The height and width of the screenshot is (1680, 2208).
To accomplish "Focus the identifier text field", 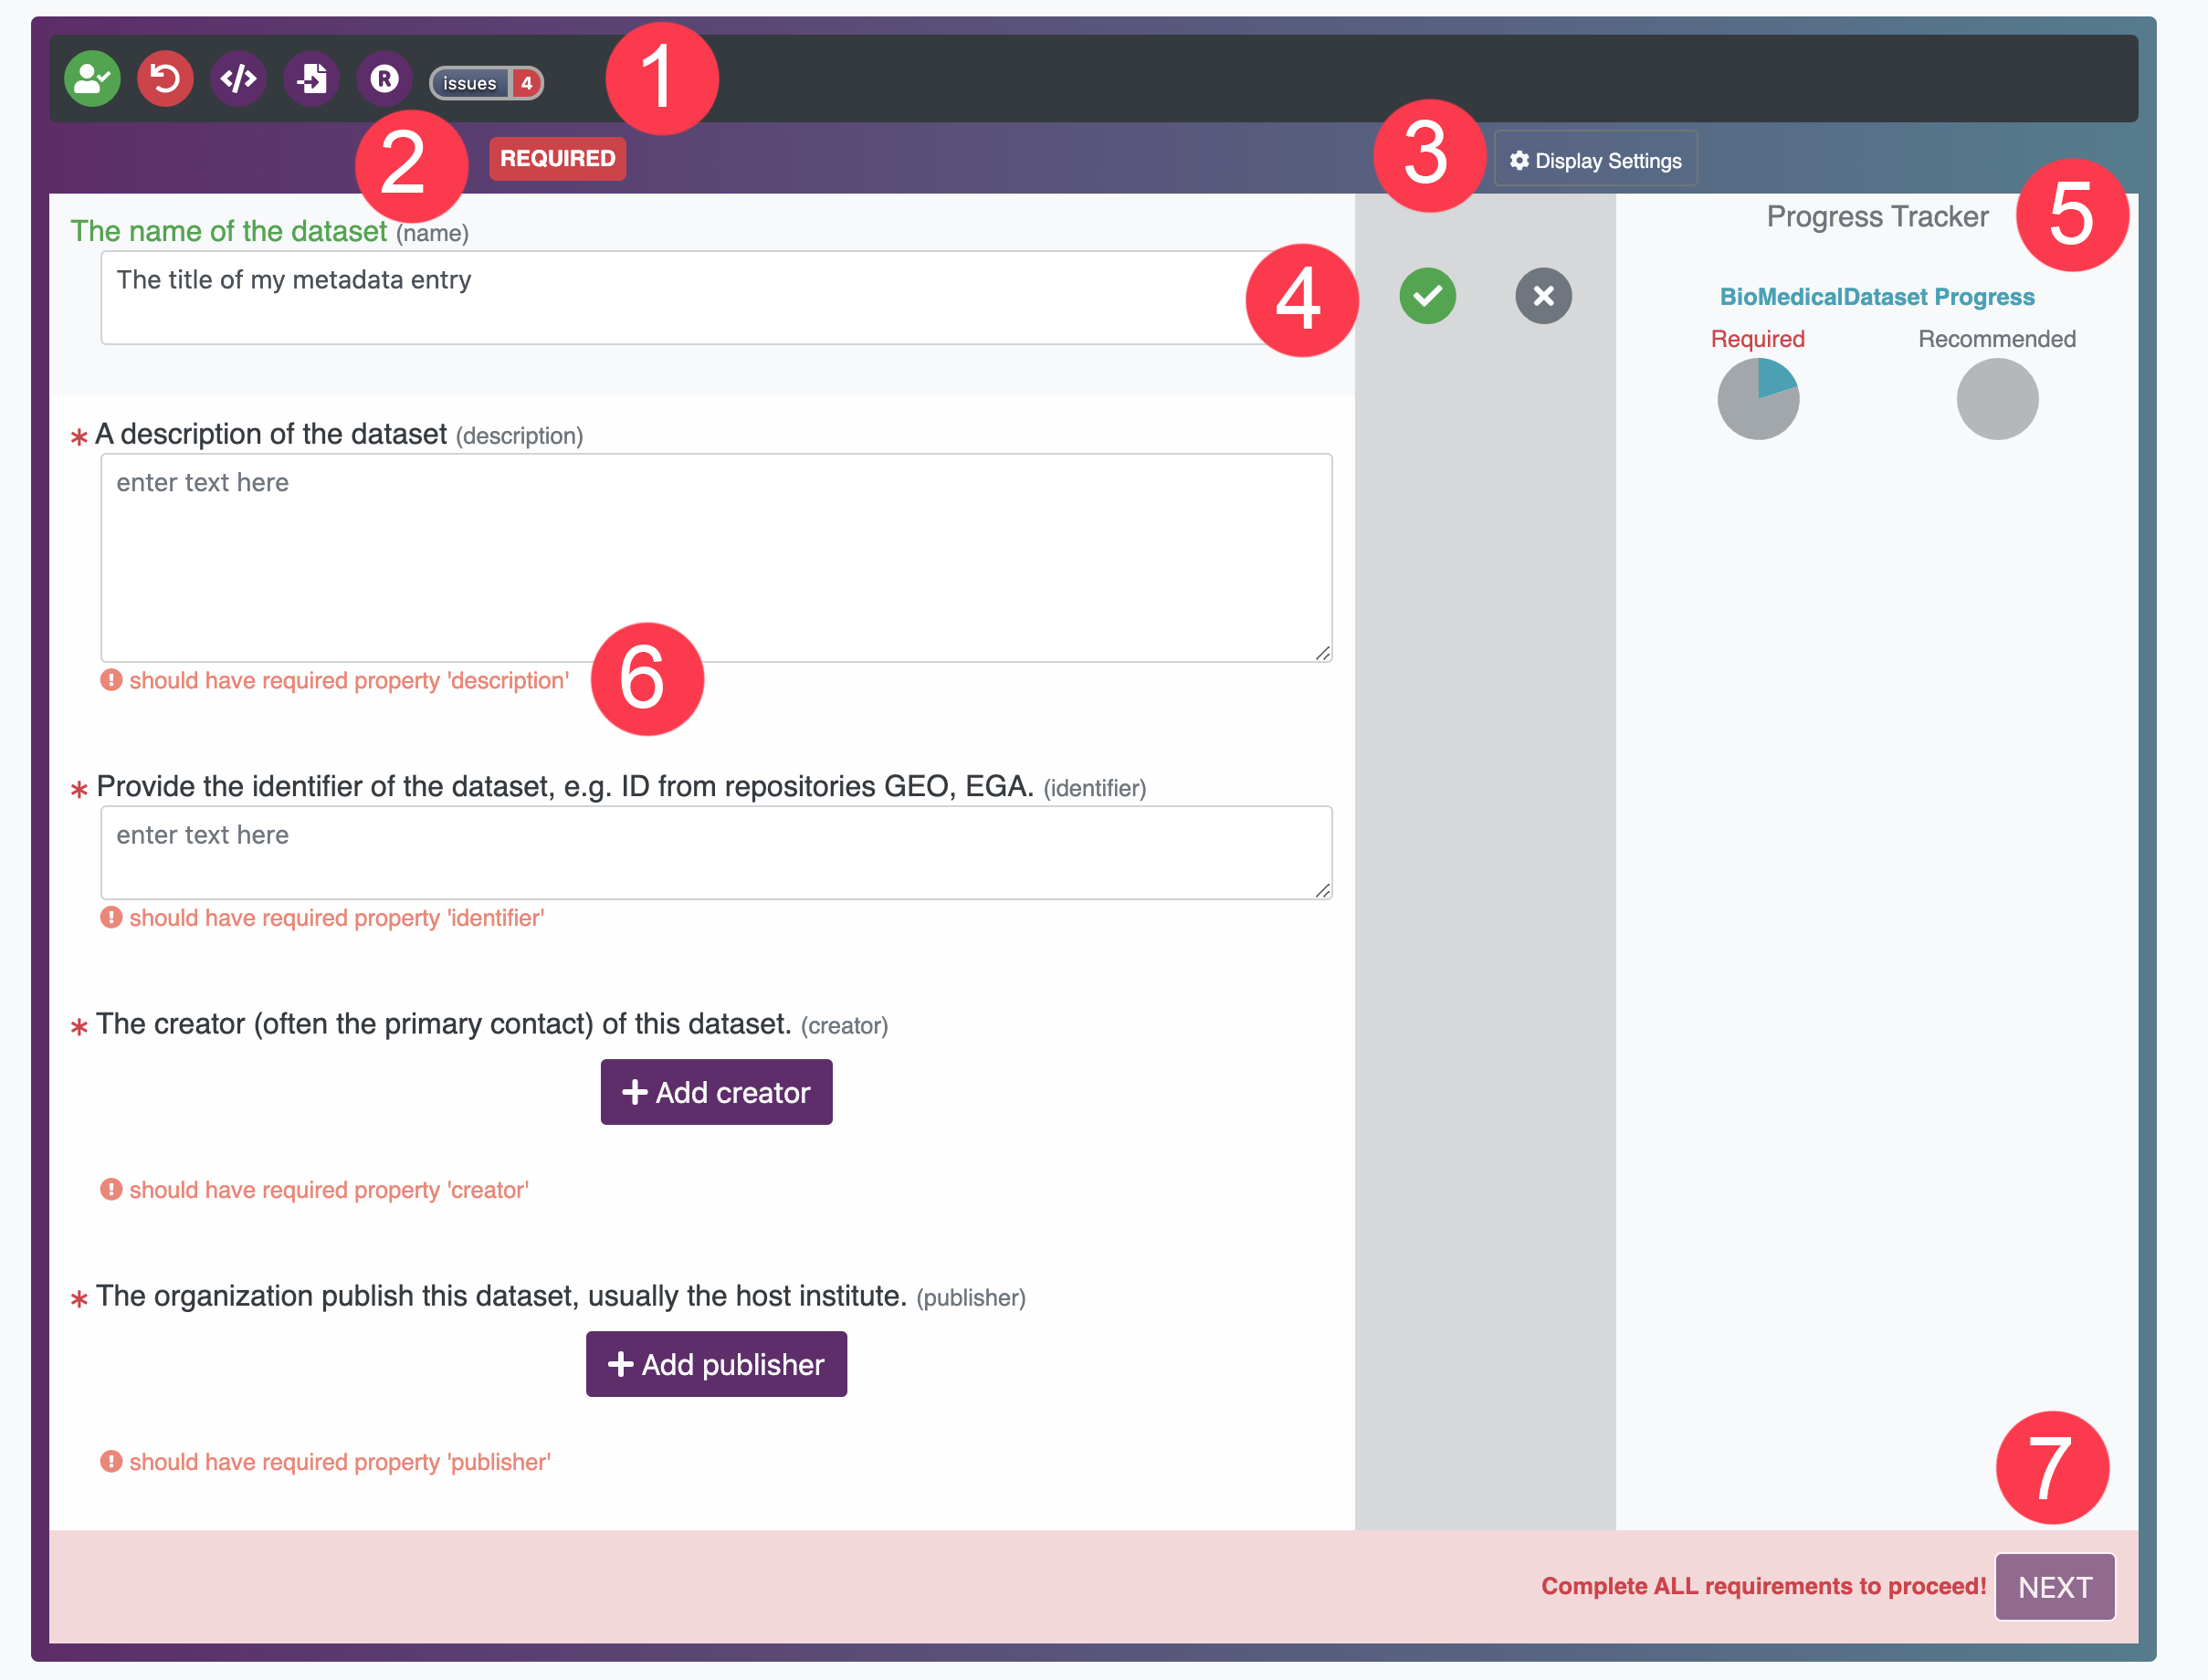I will point(716,852).
